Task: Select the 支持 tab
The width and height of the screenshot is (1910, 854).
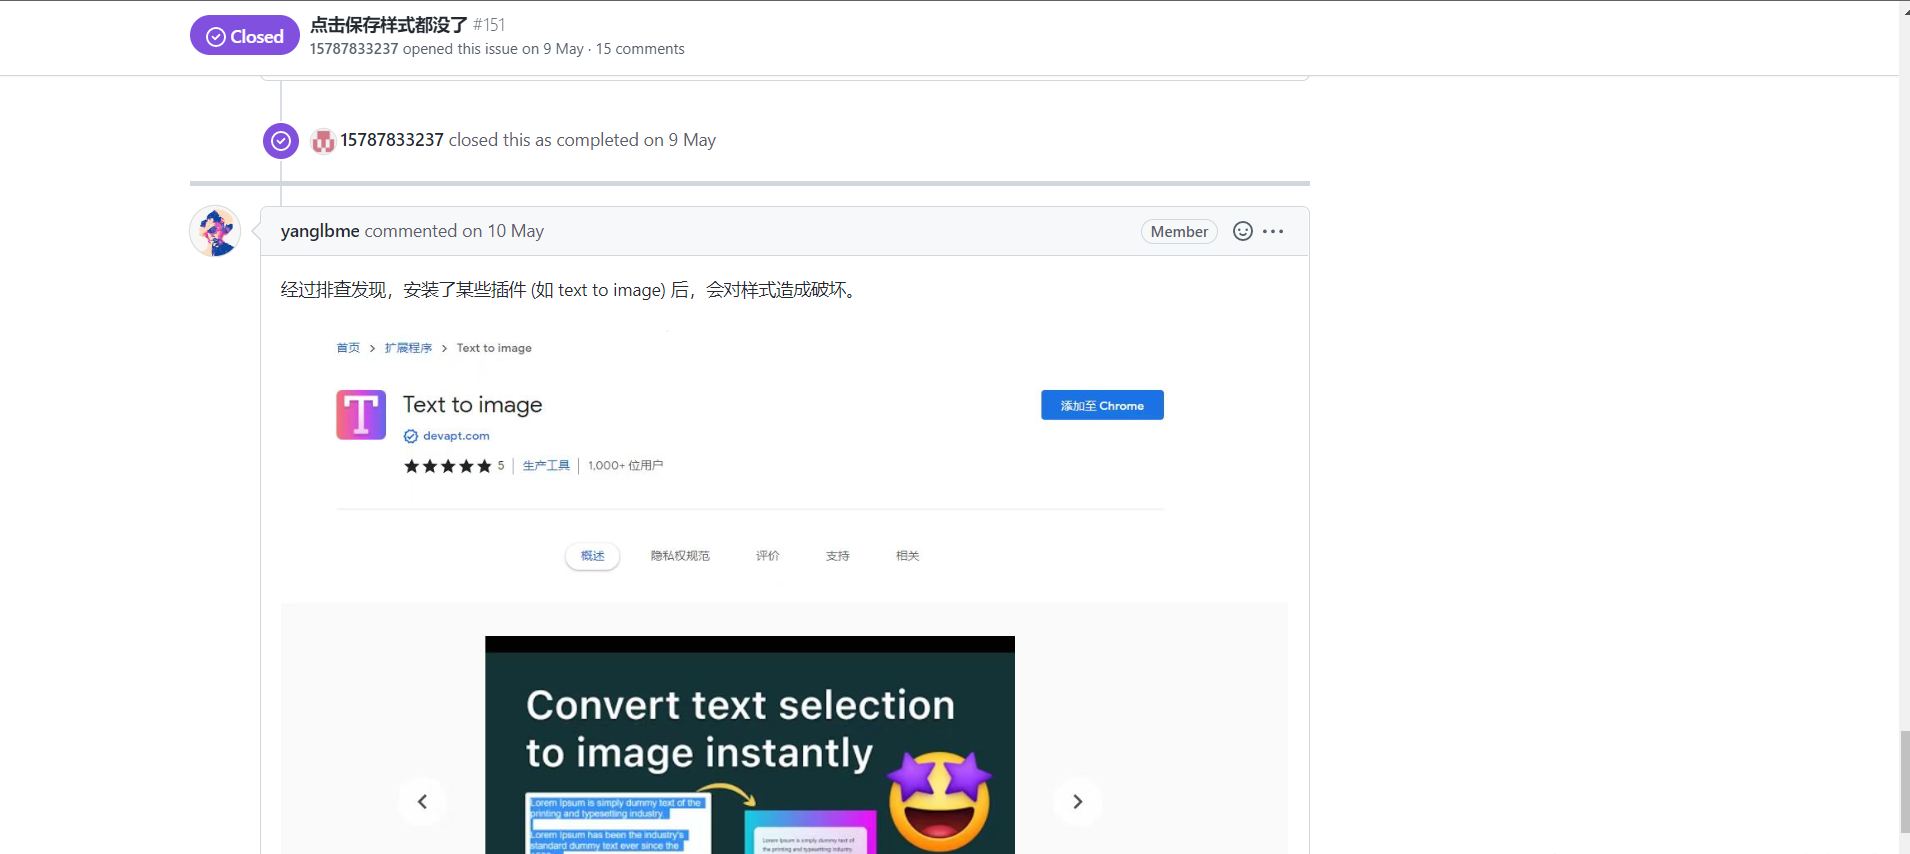Action: (838, 556)
